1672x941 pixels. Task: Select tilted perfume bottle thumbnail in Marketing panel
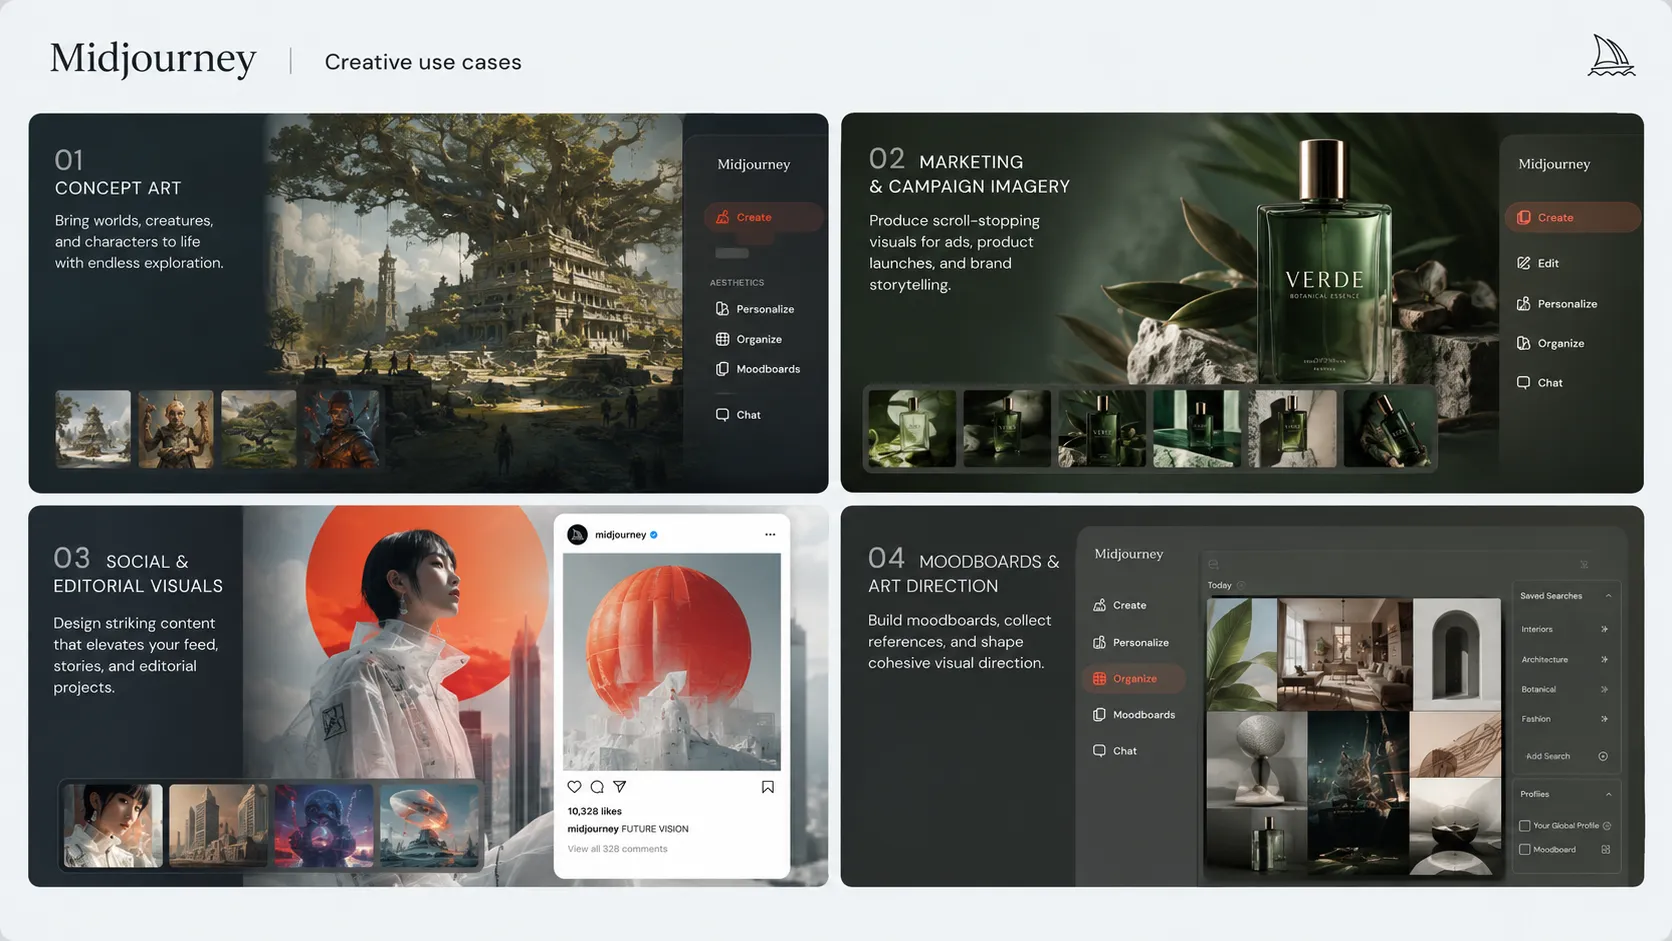[x=1387, y=428]
